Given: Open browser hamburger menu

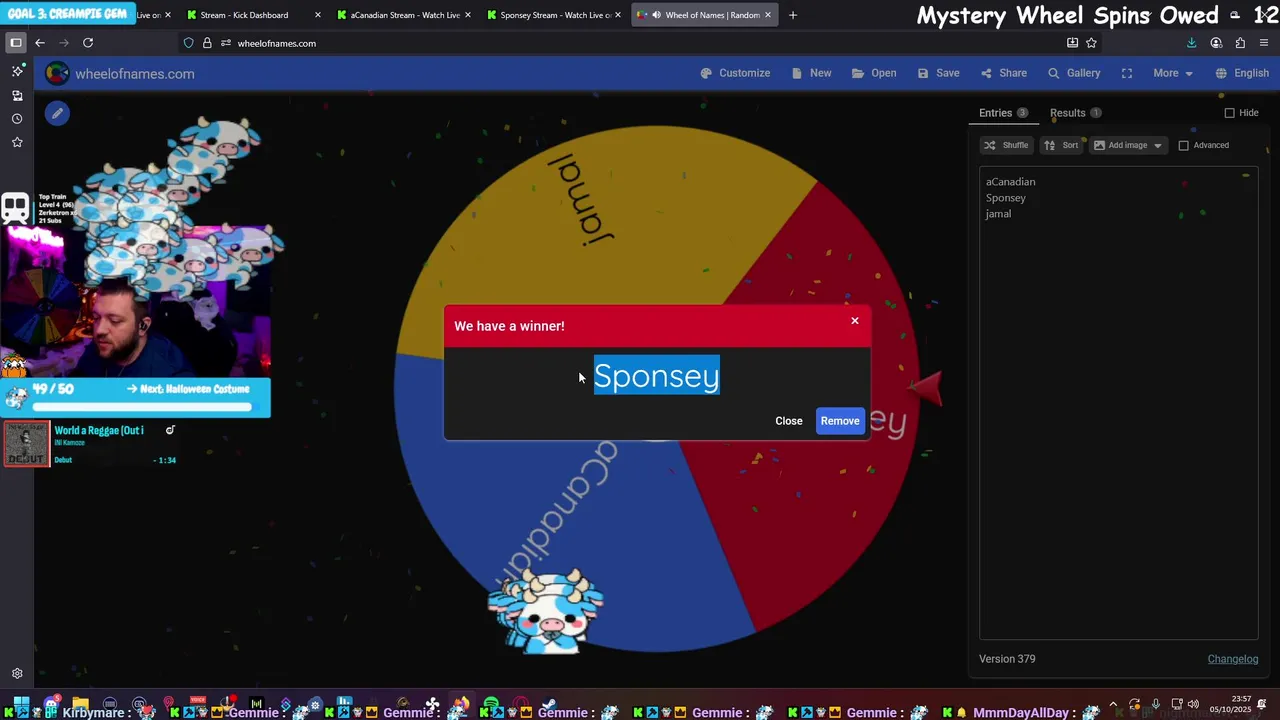Looking at the screenshot, I should tap(1264, 43).
